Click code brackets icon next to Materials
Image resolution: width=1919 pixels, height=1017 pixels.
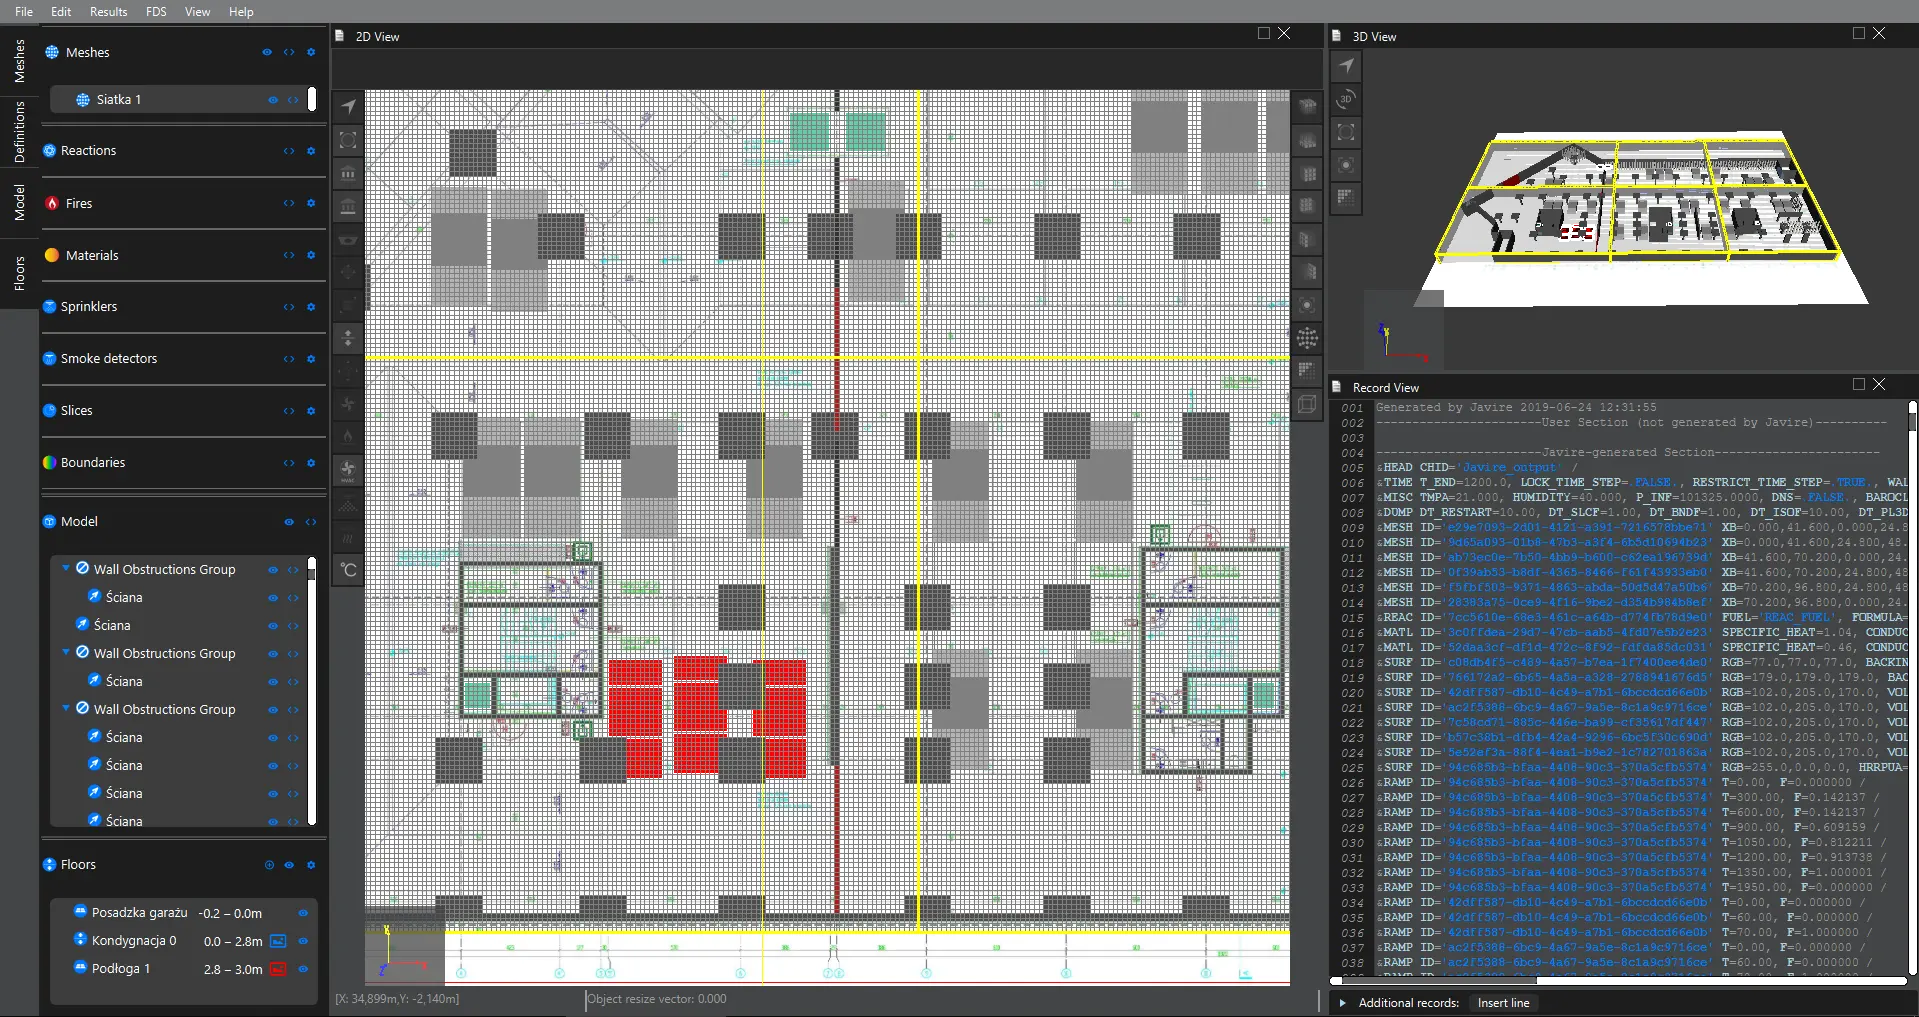[289, 255]
